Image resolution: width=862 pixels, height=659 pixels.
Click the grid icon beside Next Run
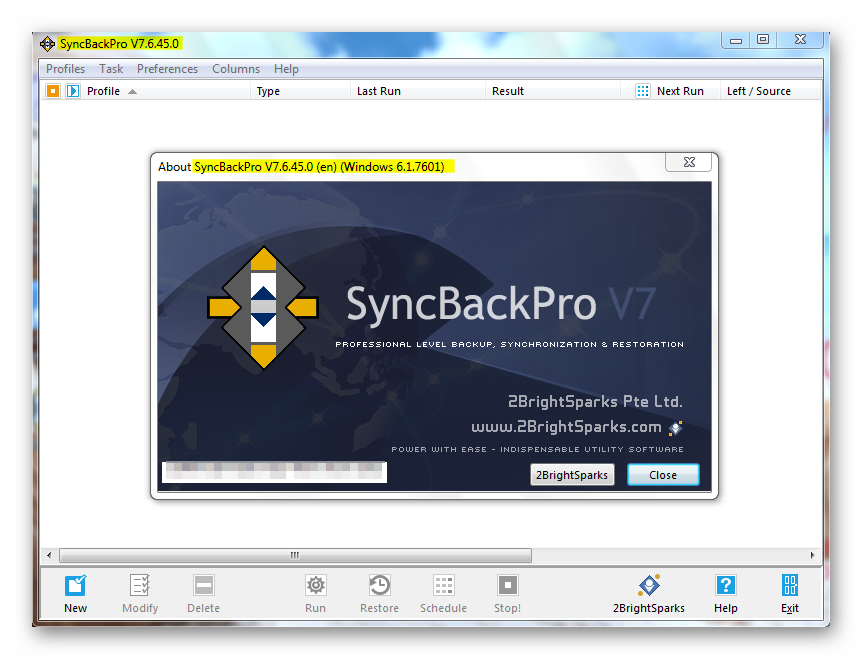(642, 91)
